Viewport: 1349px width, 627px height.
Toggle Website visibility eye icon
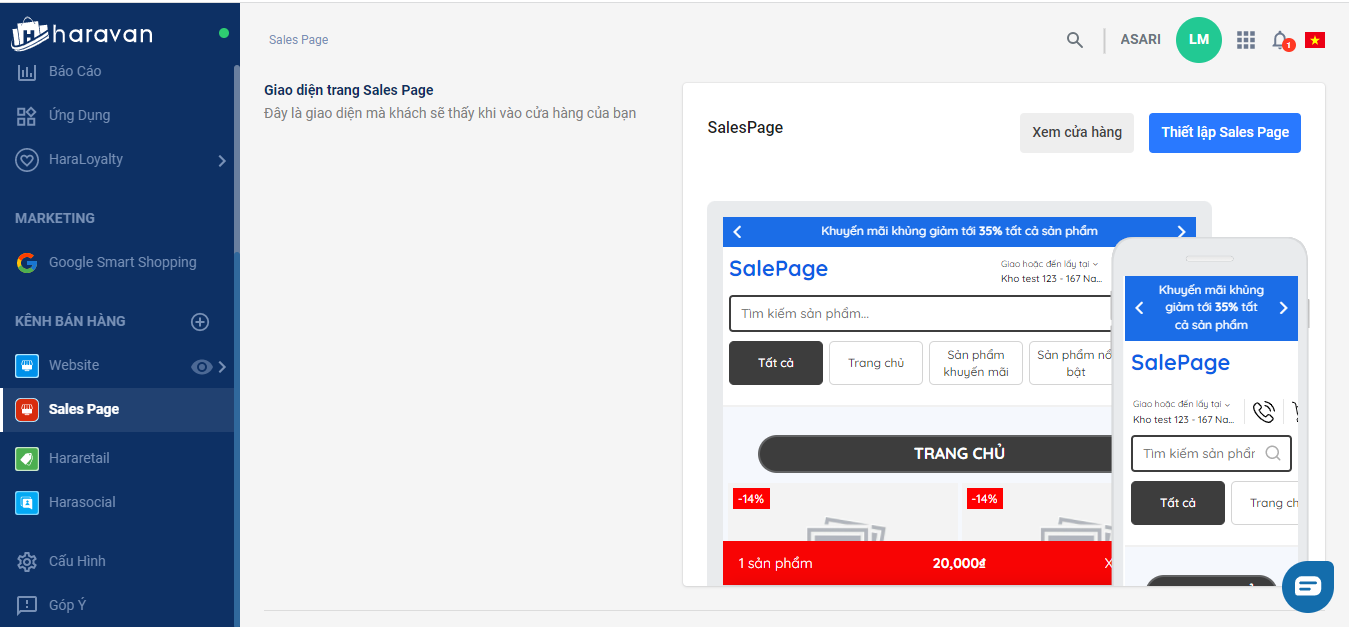pos(201,366)
